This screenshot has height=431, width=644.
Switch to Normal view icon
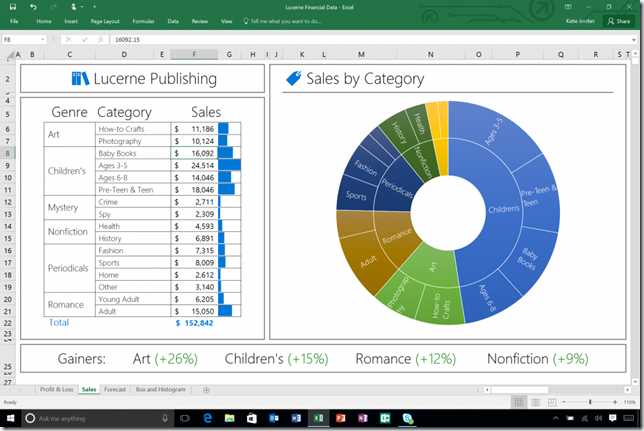[519, 402]
